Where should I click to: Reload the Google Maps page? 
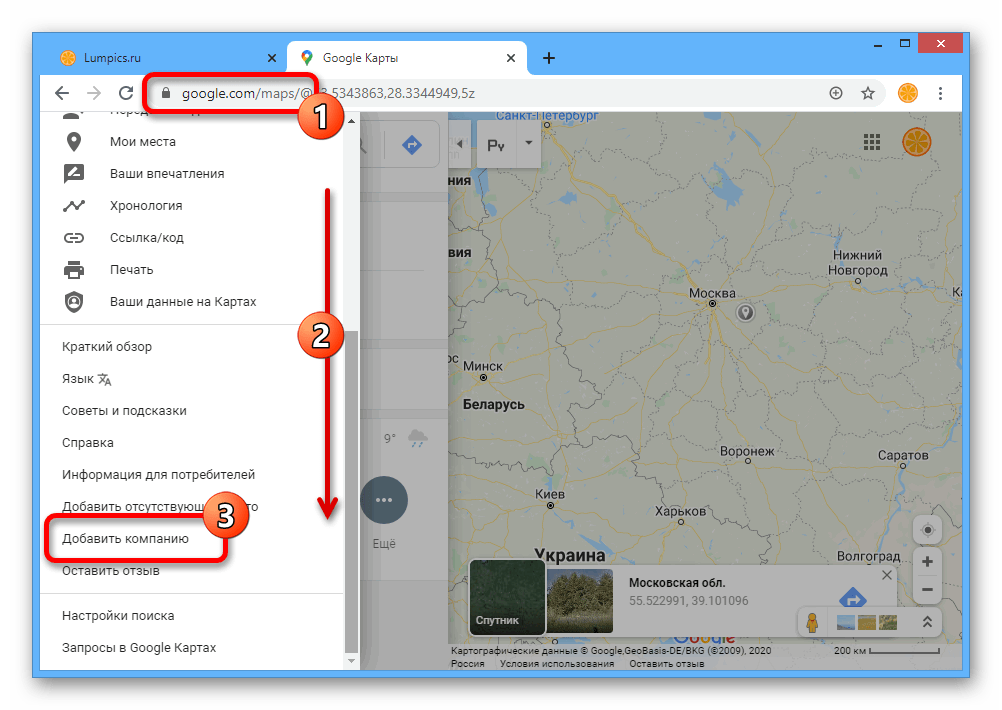coord(126,93)
